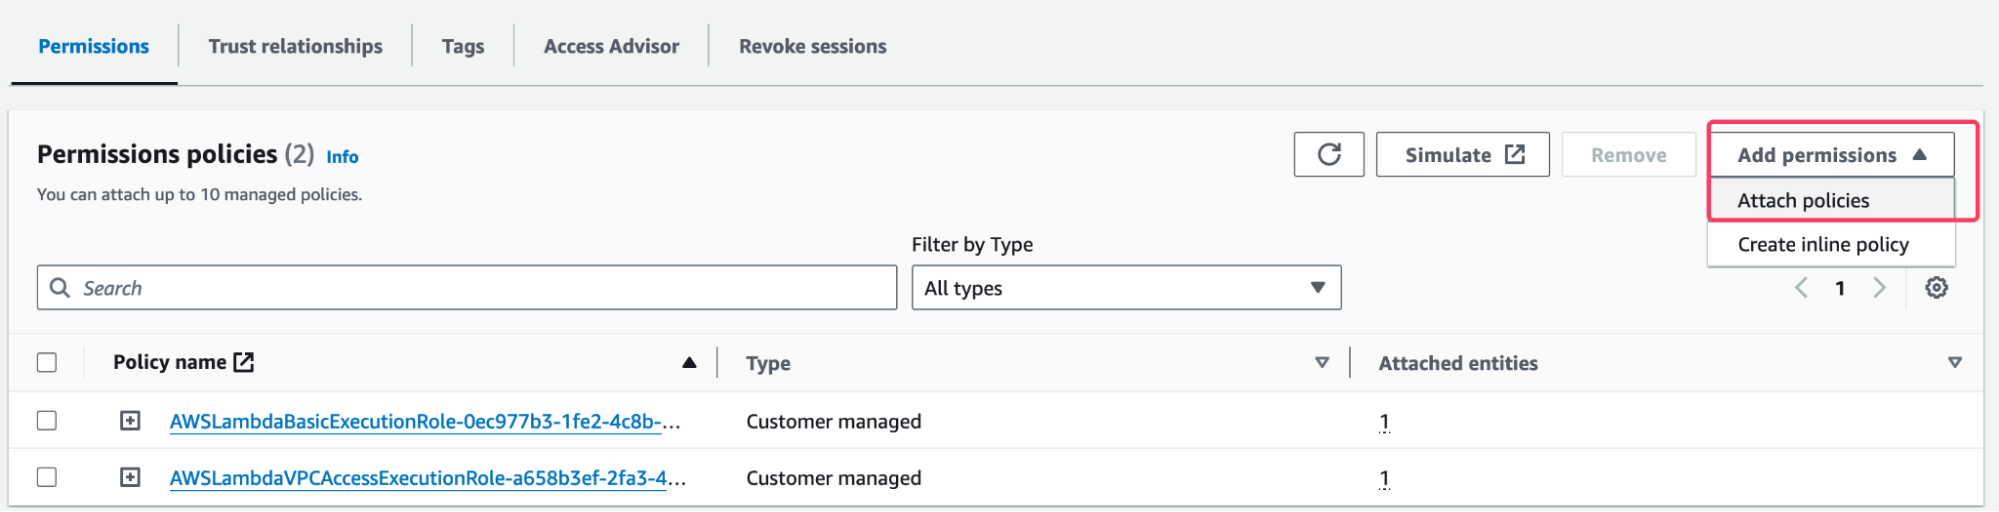Collapse the Add permissions dropdown
This screenshot has width=1999, height=512.
[x=1831, y=155]
